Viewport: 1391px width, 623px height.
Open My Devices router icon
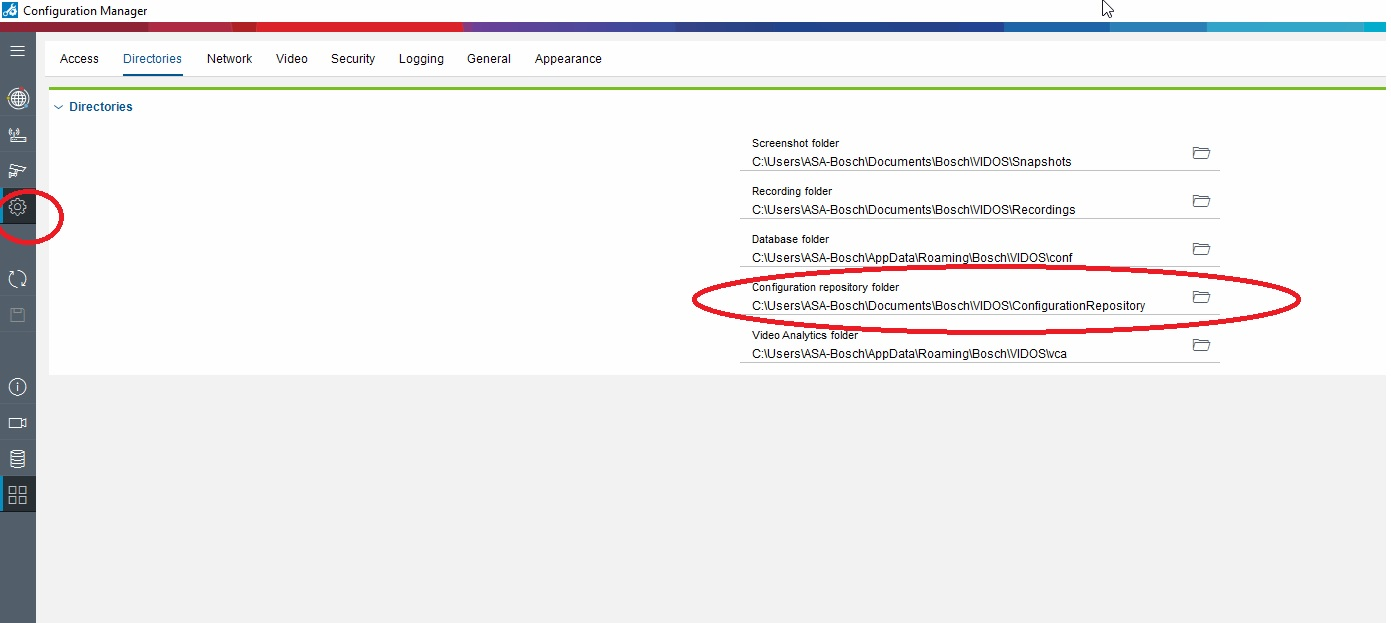[17, 135]
